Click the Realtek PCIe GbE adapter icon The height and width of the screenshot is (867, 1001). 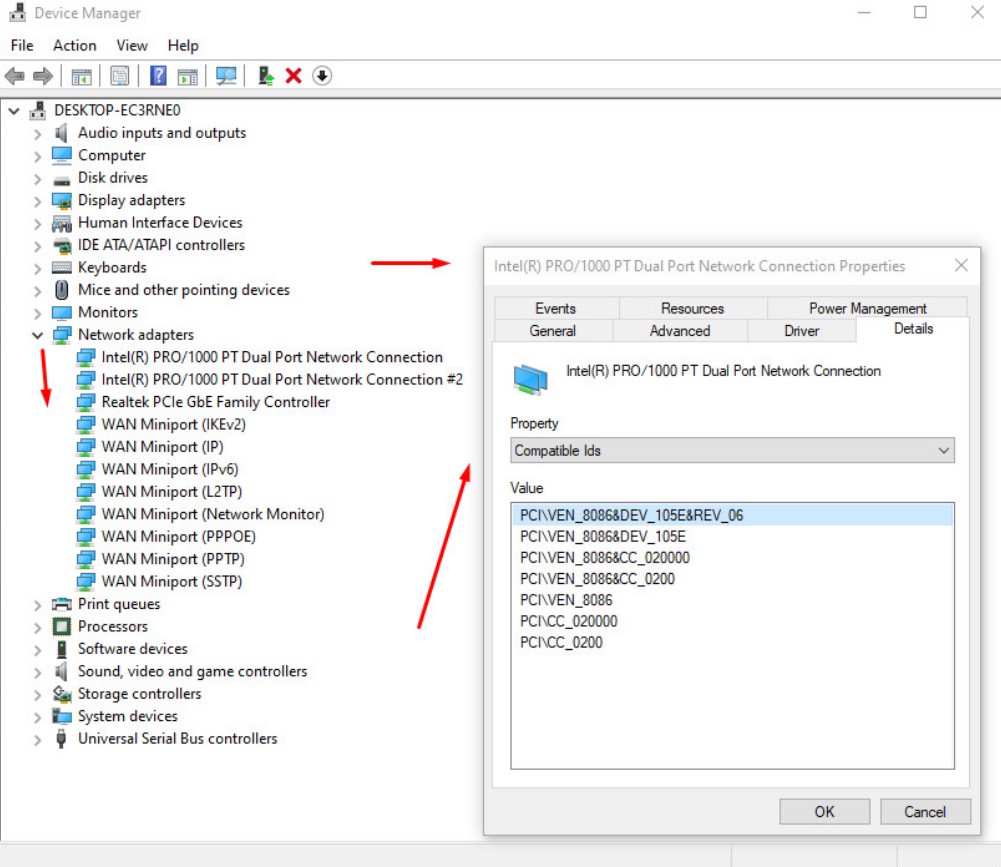(86, 402)
